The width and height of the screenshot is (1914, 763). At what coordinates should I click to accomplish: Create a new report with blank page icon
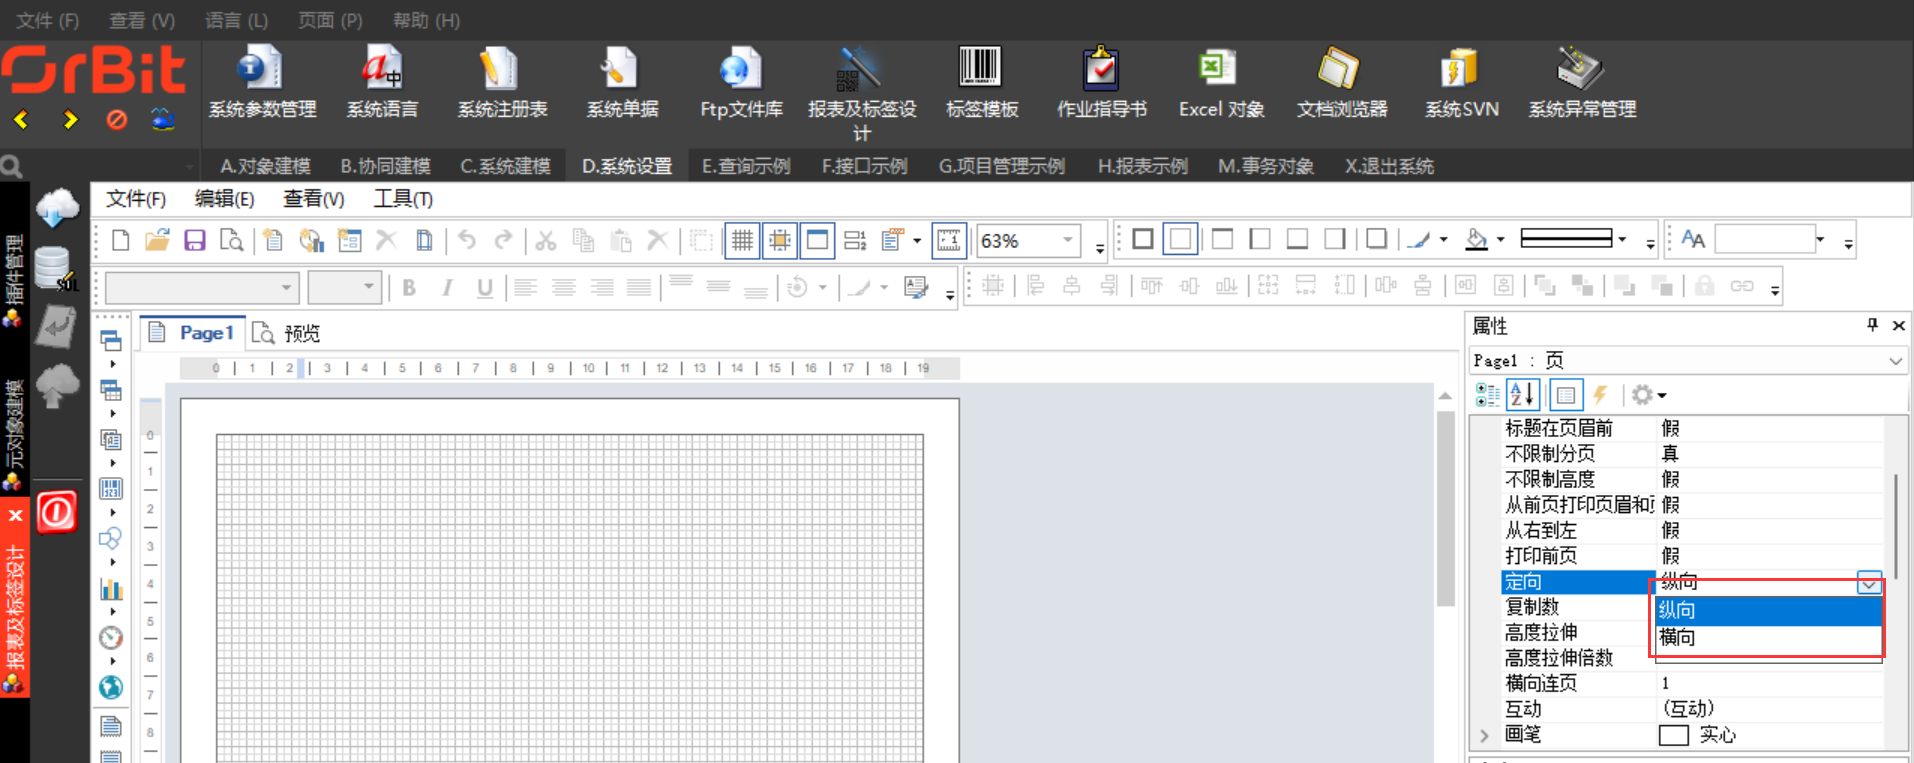point(120,240)
